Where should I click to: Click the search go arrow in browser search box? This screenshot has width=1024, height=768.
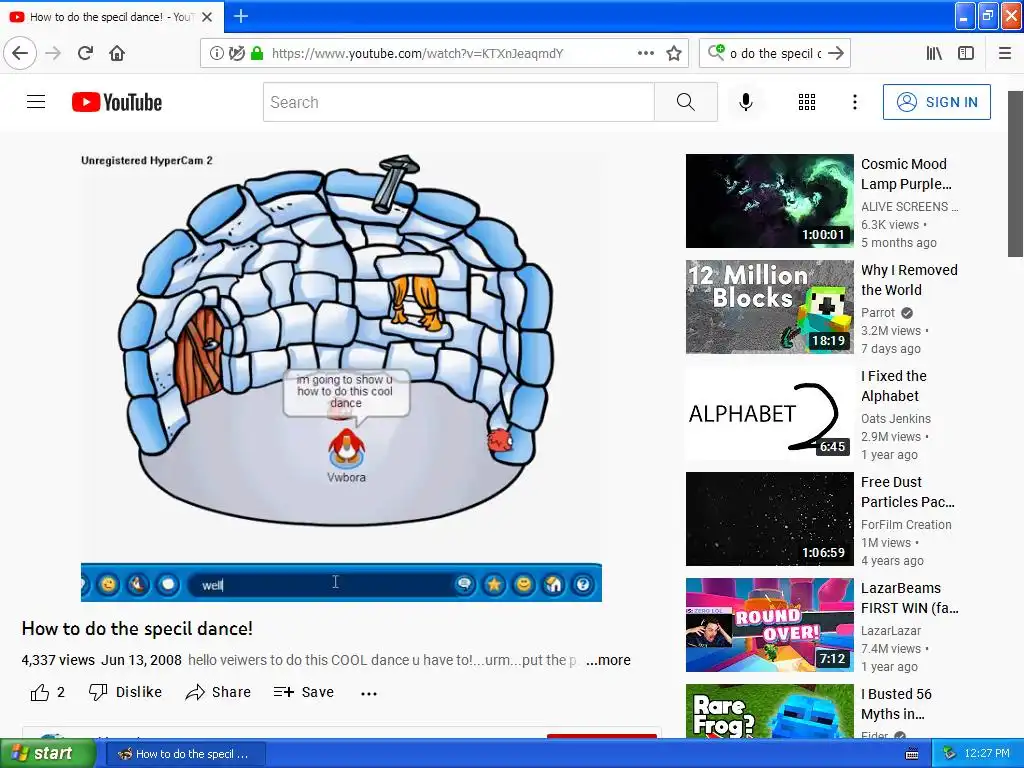[836, 54]
